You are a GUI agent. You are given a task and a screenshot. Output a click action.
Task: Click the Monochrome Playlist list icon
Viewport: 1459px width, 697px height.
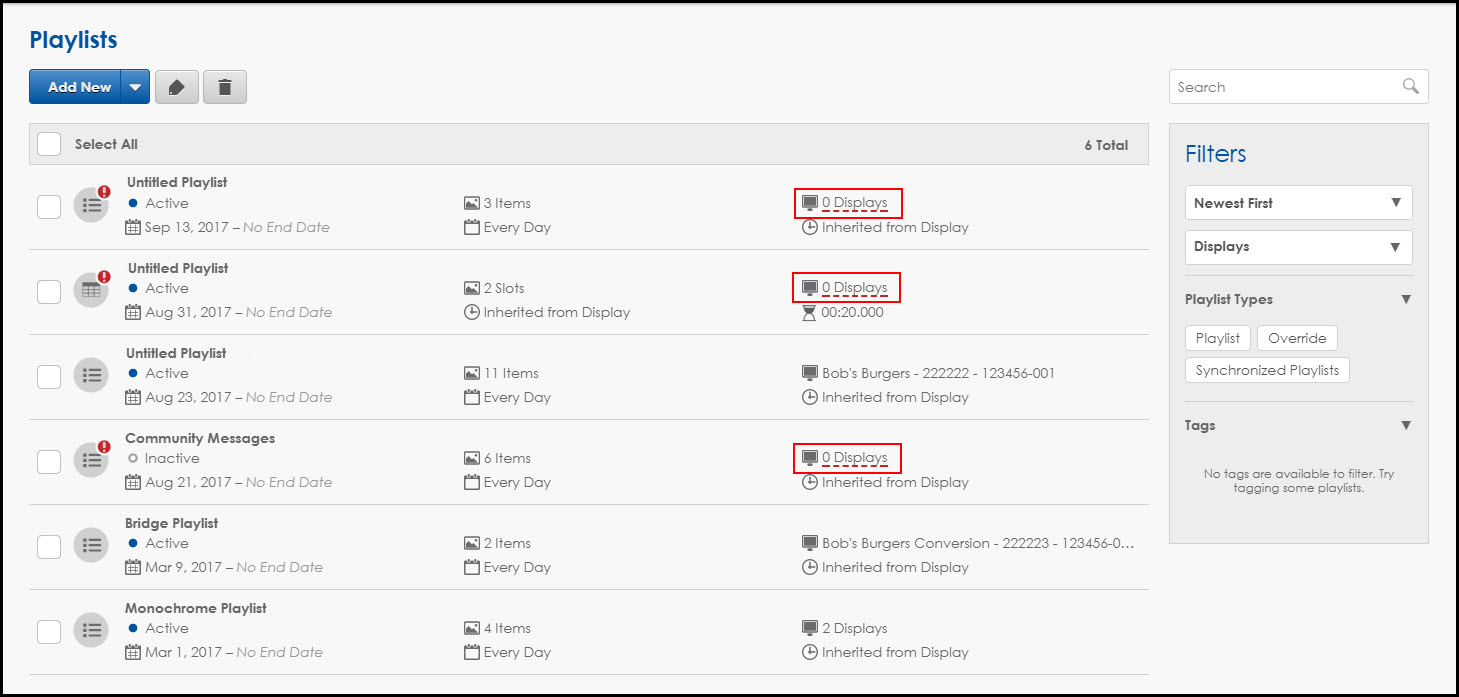coord(92,631)
